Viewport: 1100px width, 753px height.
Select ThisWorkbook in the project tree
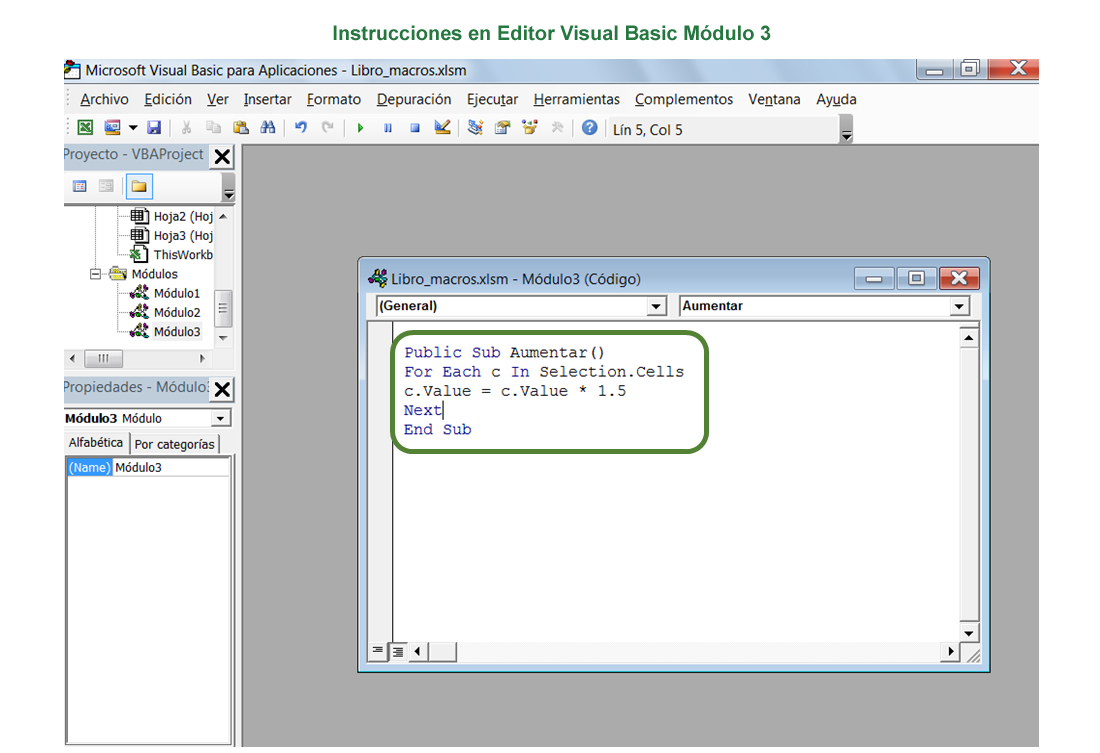(x=172, y=255)
